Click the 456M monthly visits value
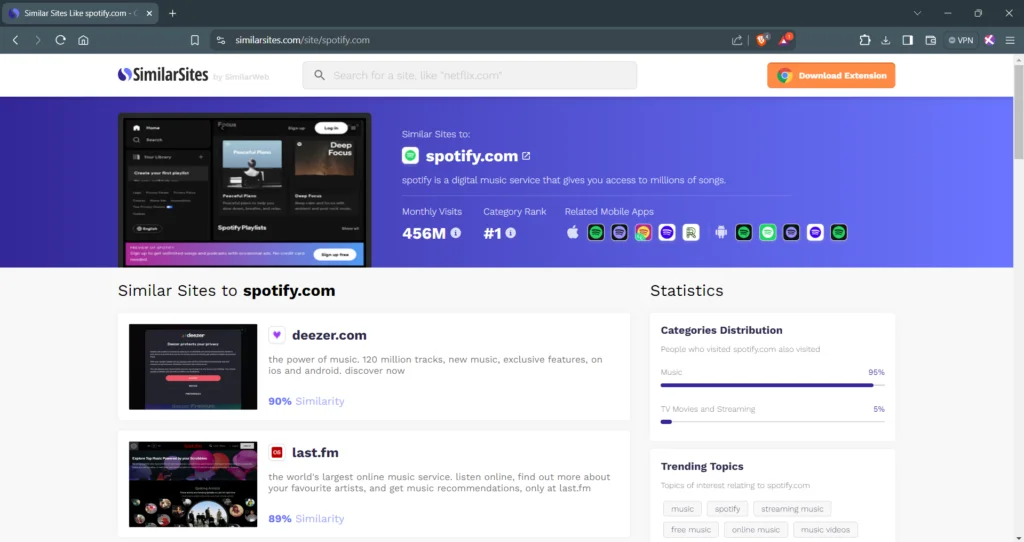This screenshot has width=1024, height=542. click(x=424, y=233)
